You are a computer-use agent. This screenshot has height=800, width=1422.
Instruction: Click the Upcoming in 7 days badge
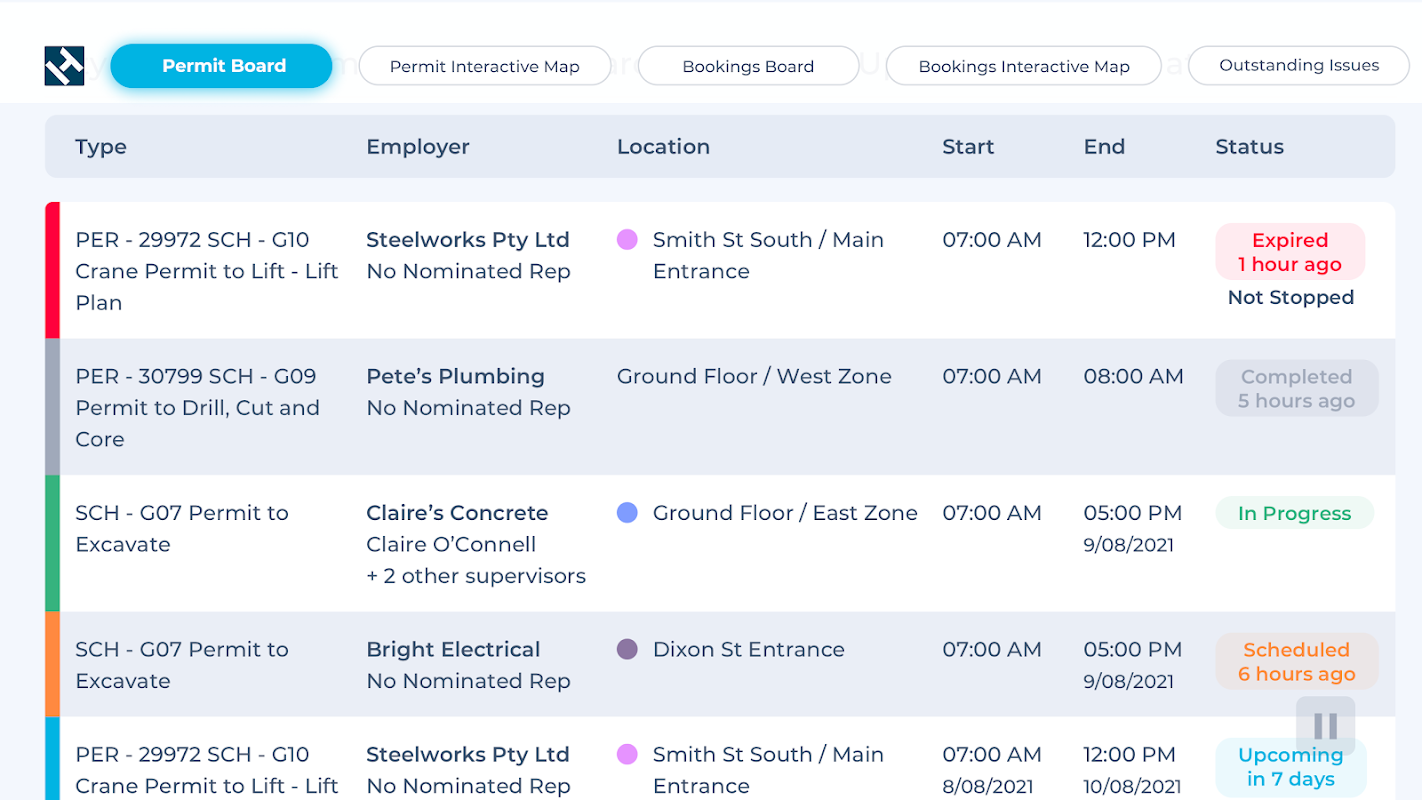[x=1290, y=767]
